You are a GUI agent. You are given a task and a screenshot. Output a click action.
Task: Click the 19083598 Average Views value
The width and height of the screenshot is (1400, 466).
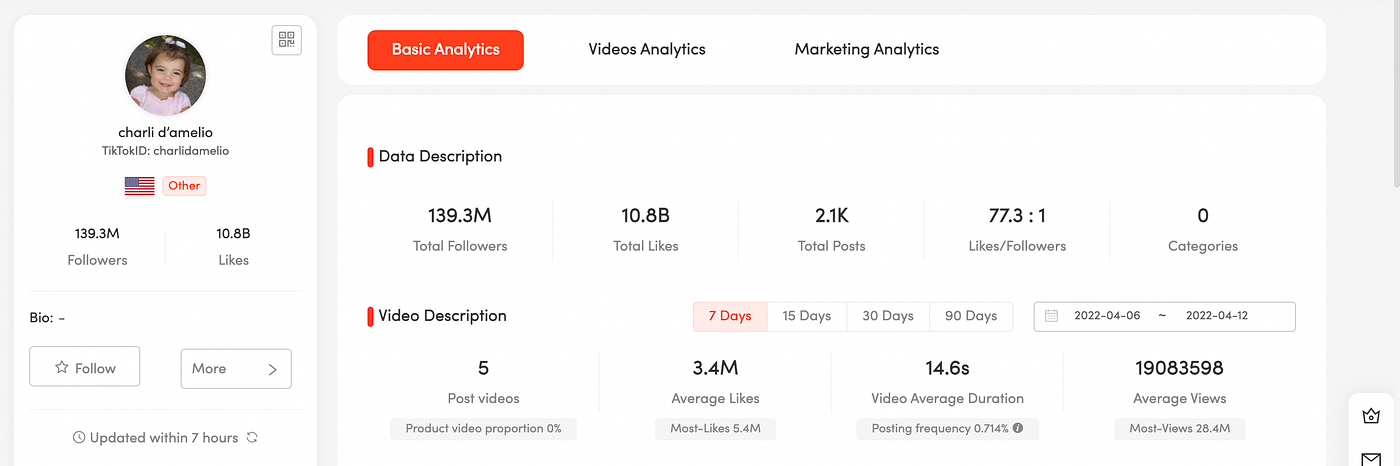click(1180, 368)
